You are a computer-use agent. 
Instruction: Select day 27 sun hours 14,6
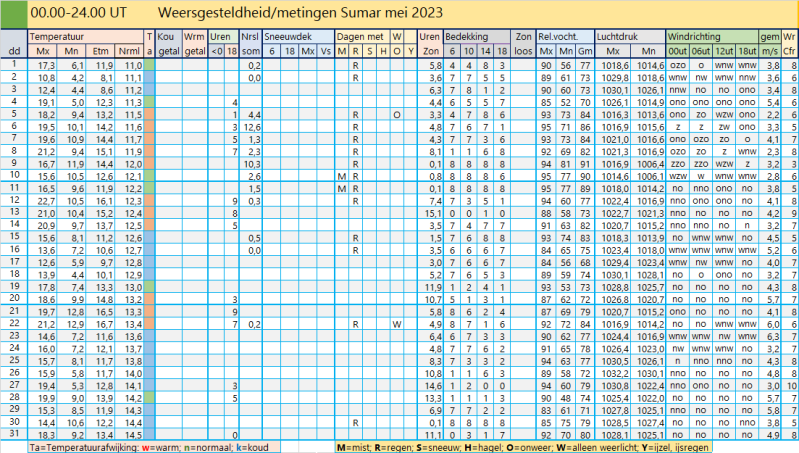(433, 386)
